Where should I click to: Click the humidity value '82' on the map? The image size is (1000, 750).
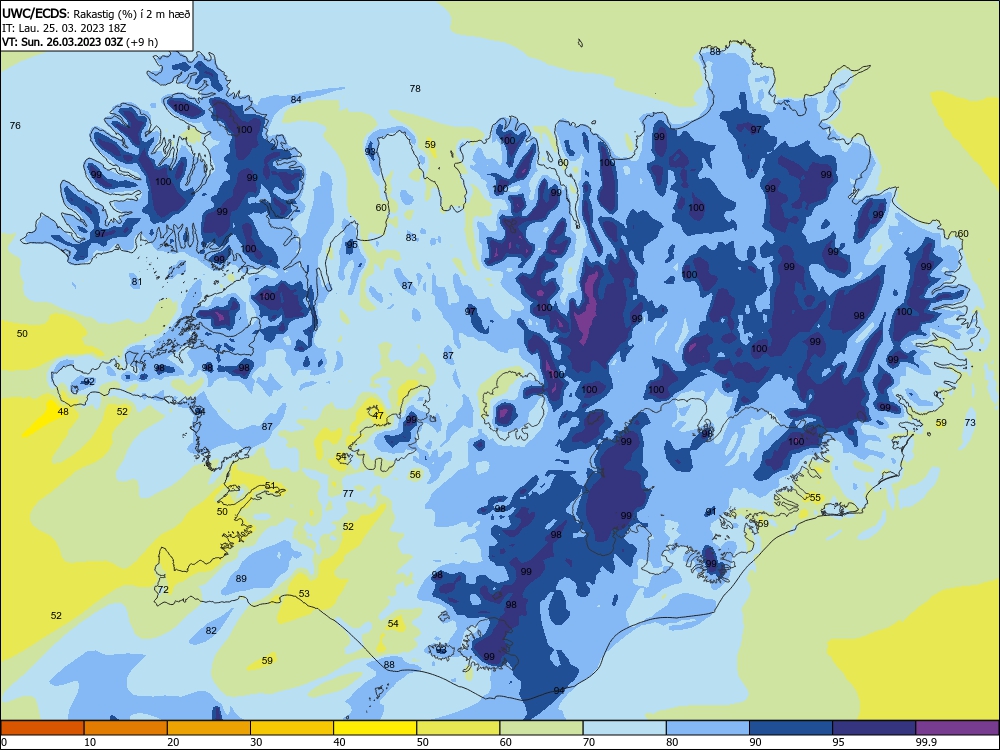click(x=211, y=630)
